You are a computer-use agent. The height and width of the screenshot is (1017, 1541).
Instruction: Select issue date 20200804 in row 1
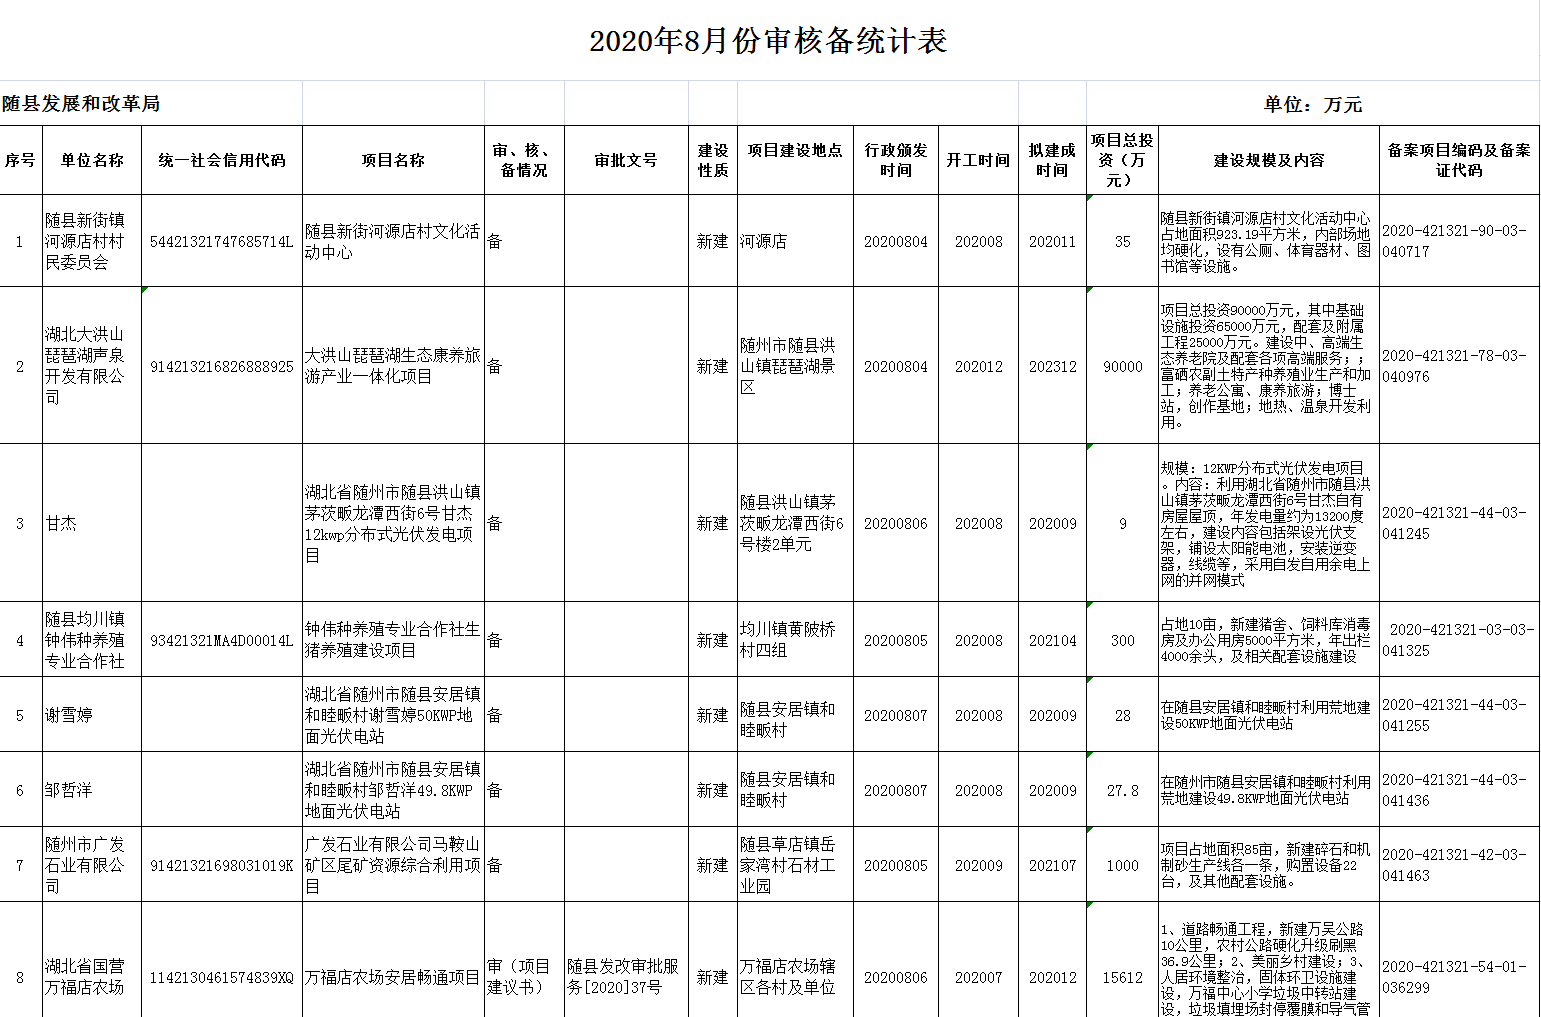pos(896,242)
